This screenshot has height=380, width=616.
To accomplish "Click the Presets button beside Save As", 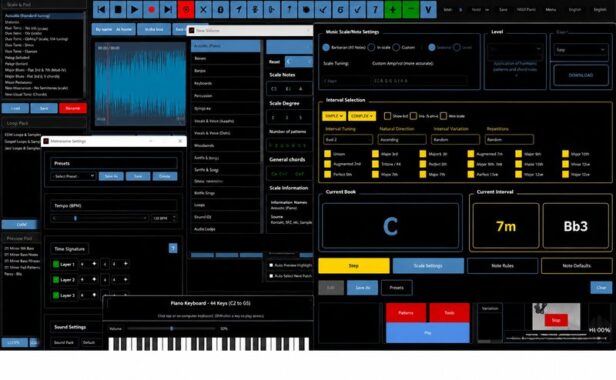I will [396, 288].
